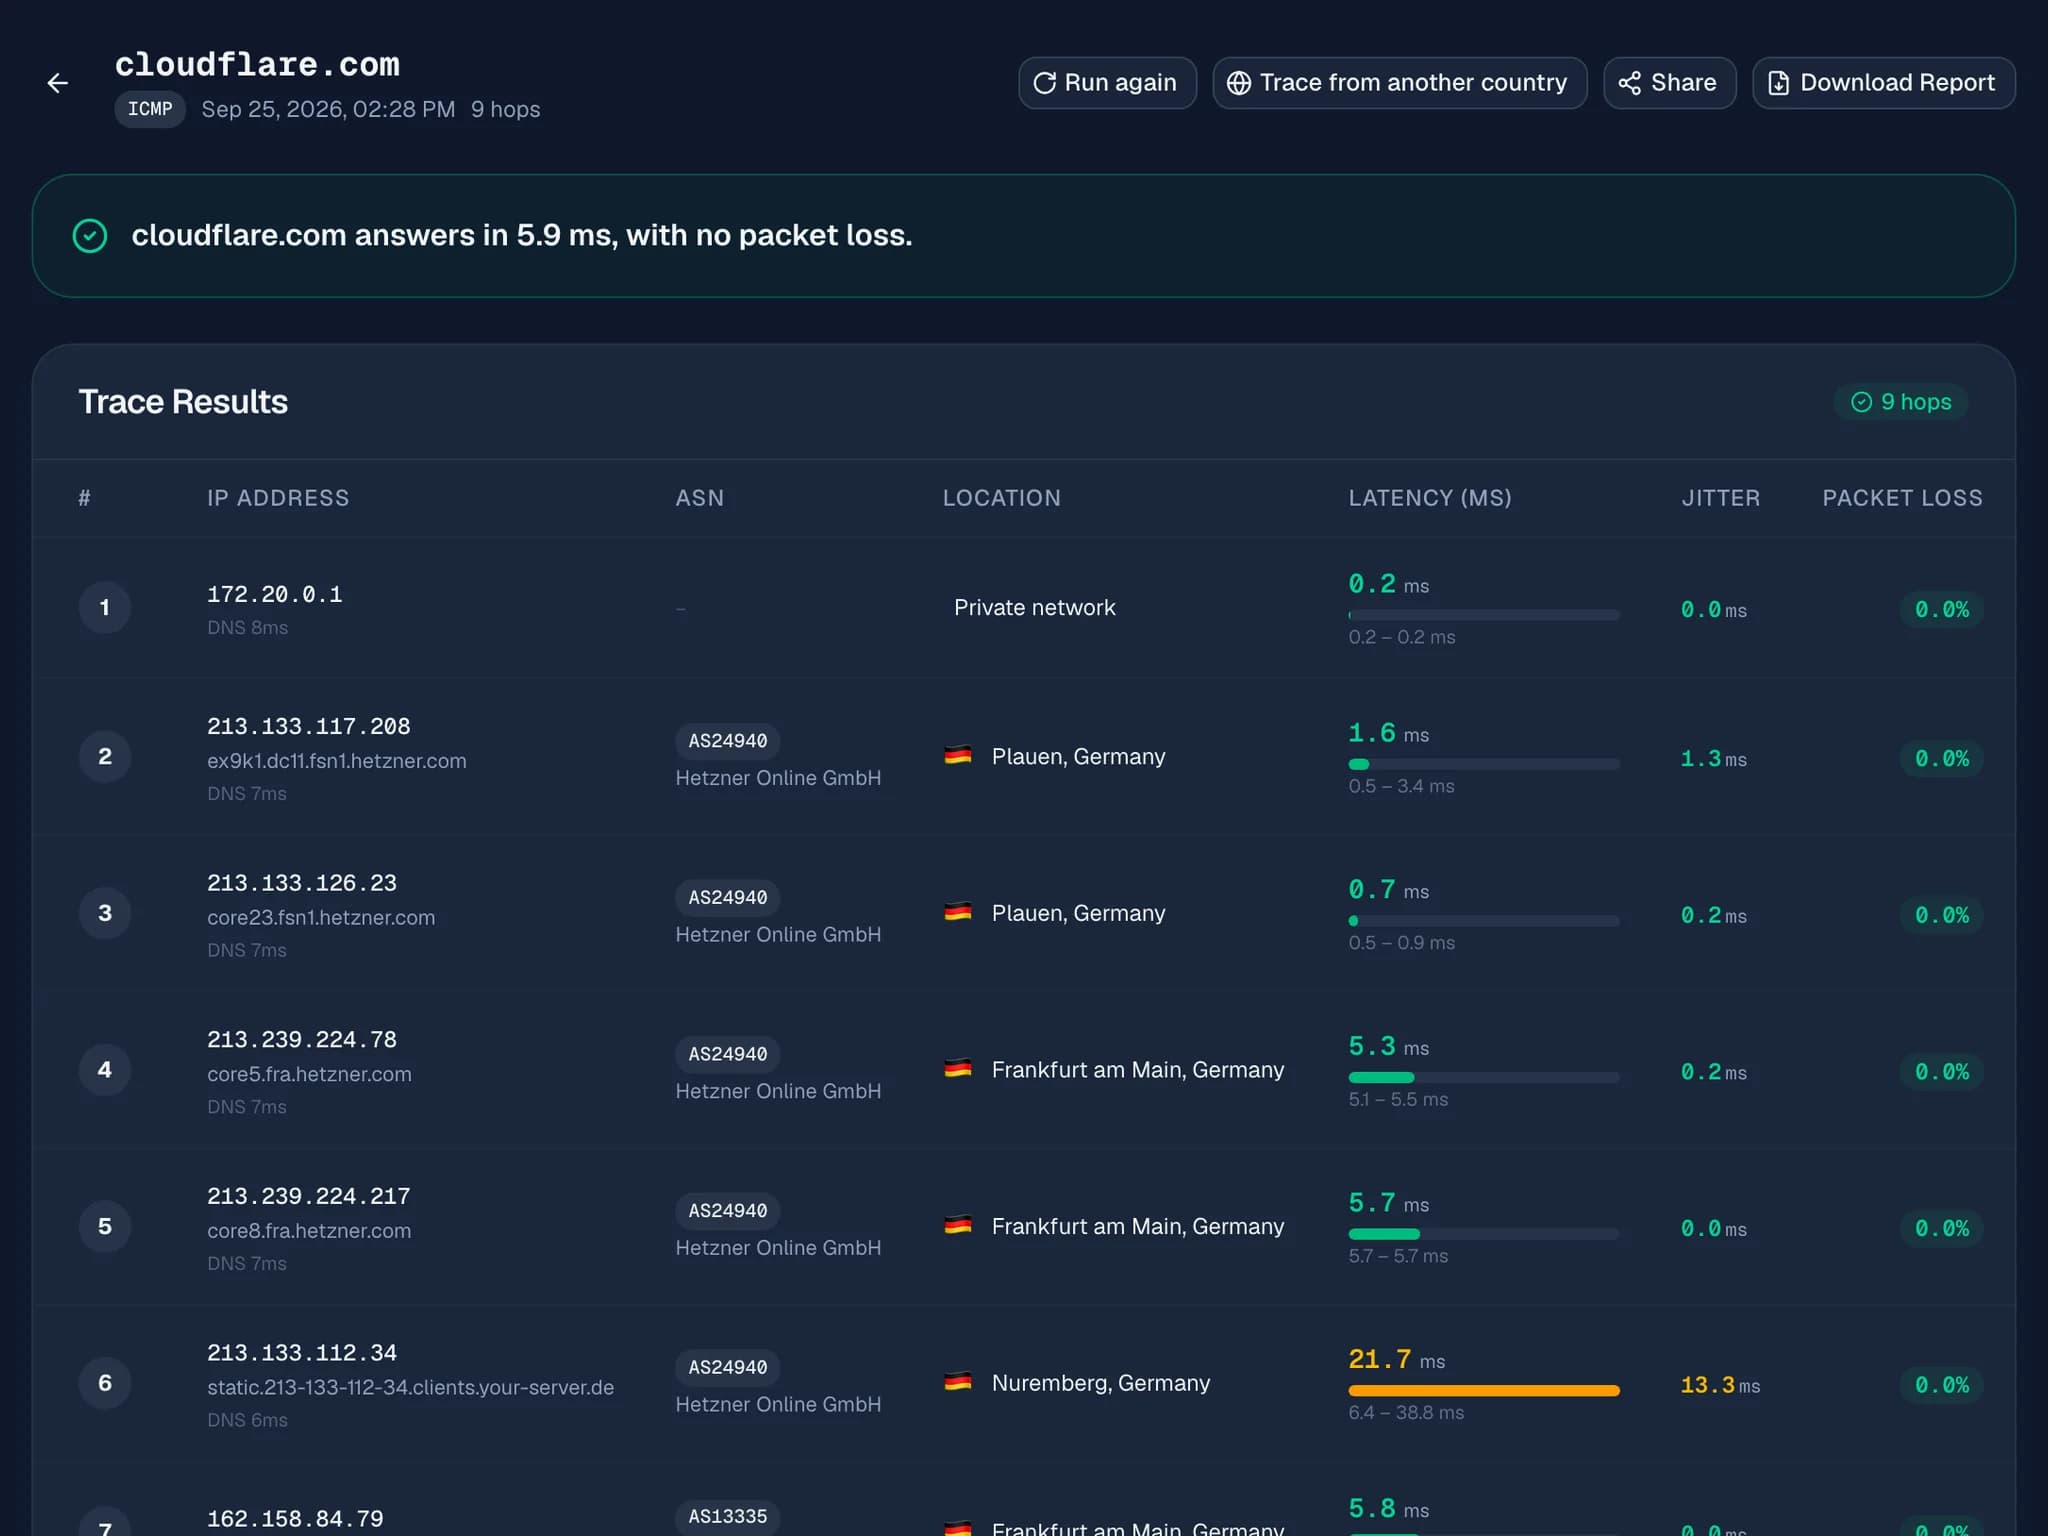The image size is (2048, 1536).
Task: Click the JITTER column header
Action: pos(1721,498)
